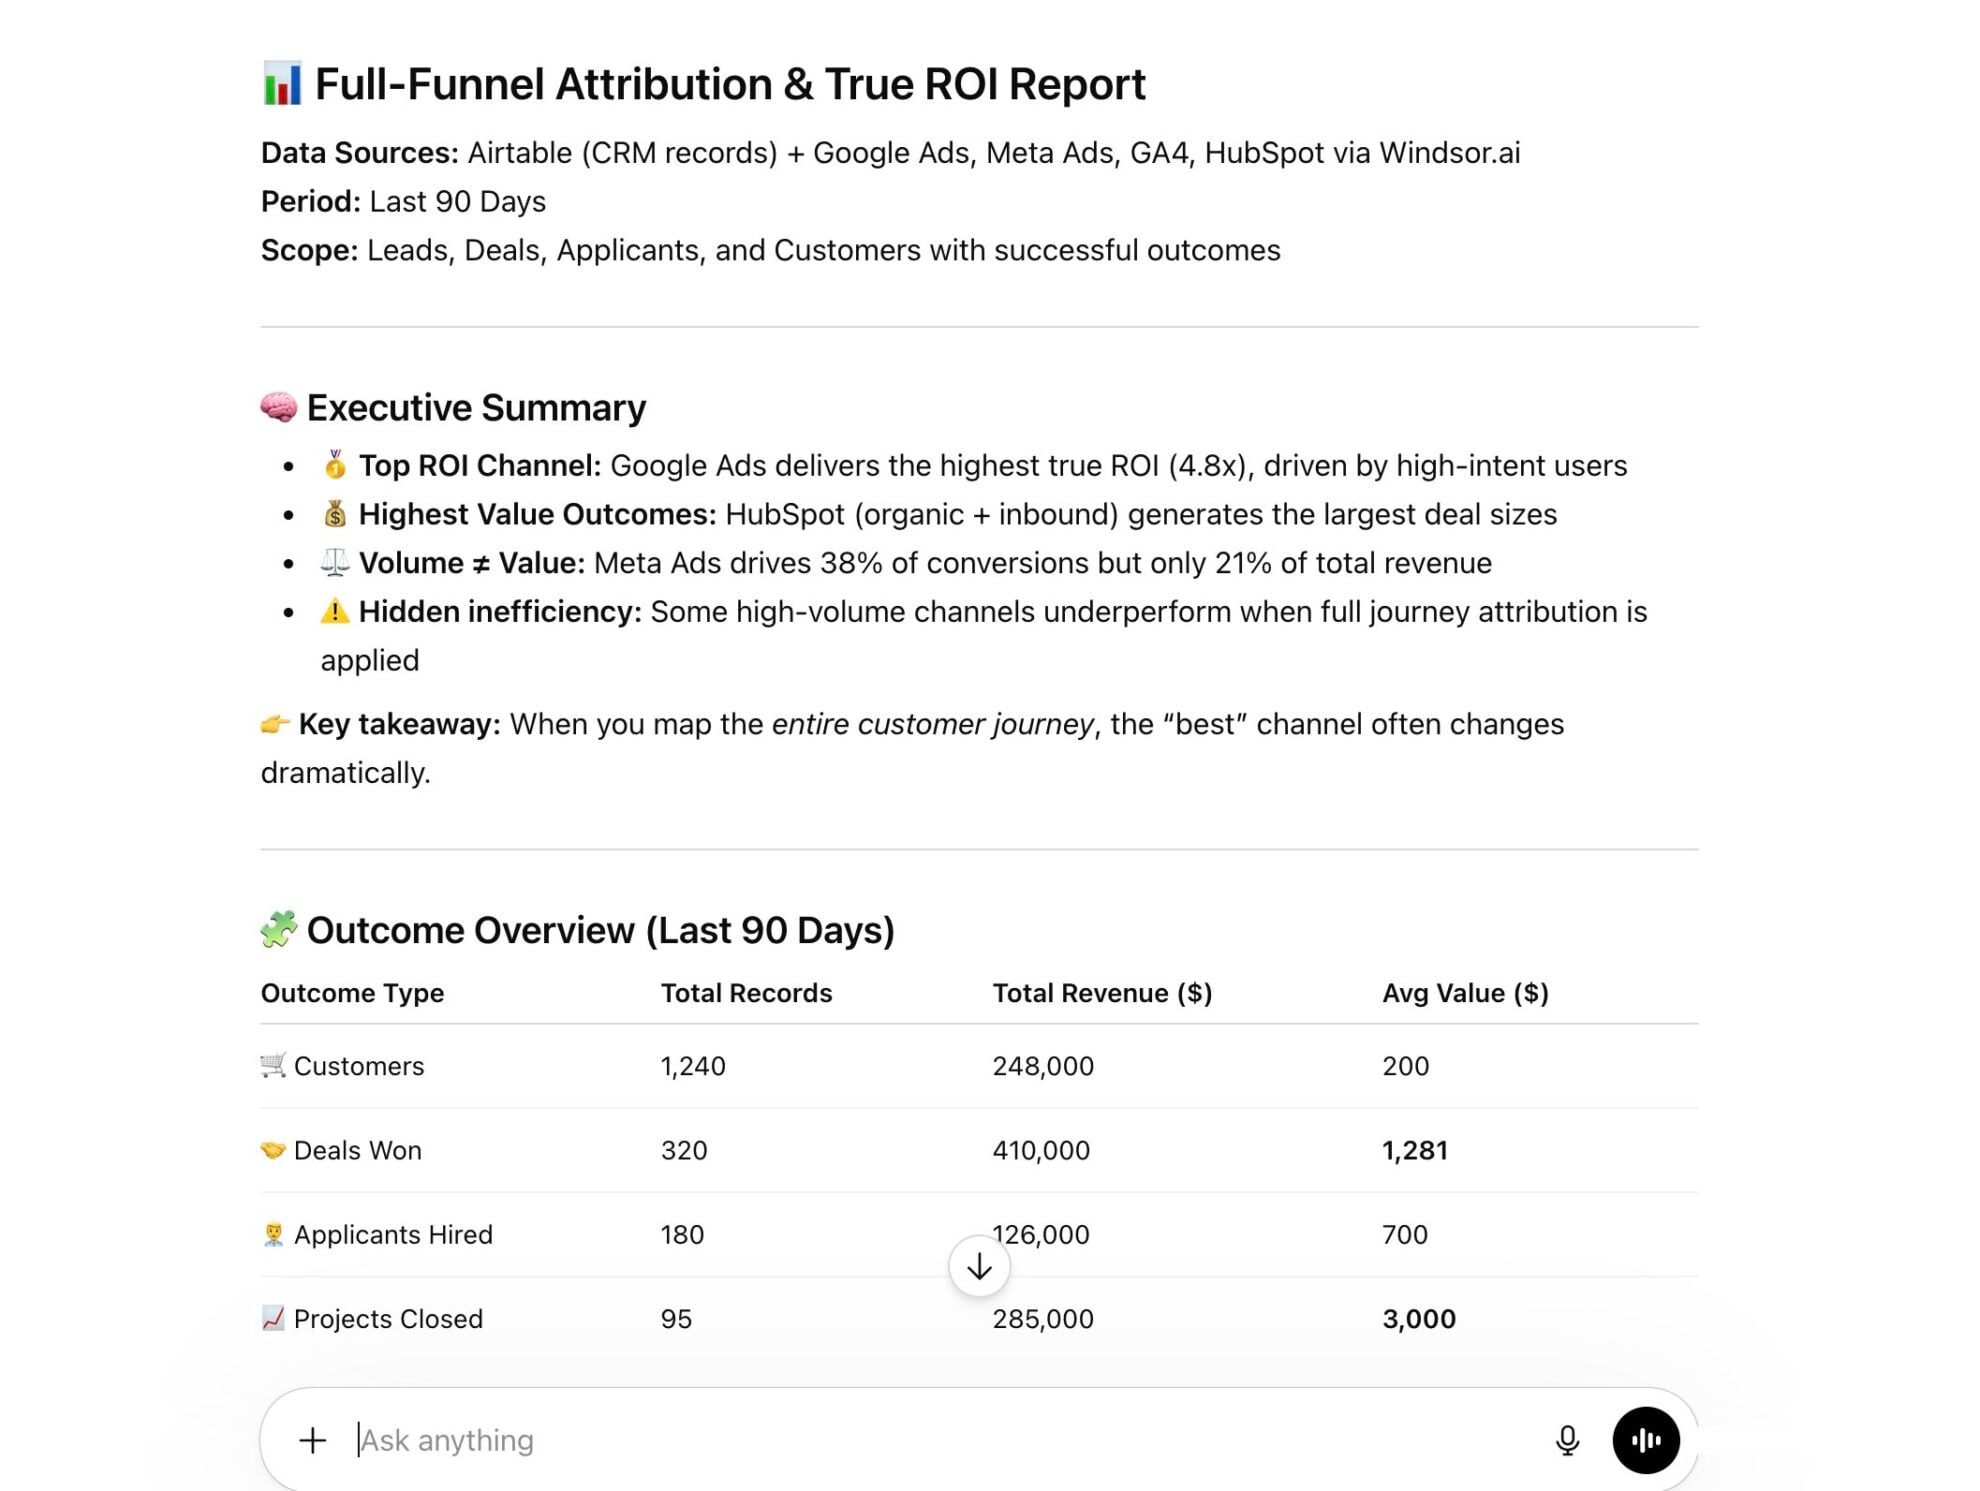
Task: Click the bar chart emoji in report title
Action: (284, 84)
